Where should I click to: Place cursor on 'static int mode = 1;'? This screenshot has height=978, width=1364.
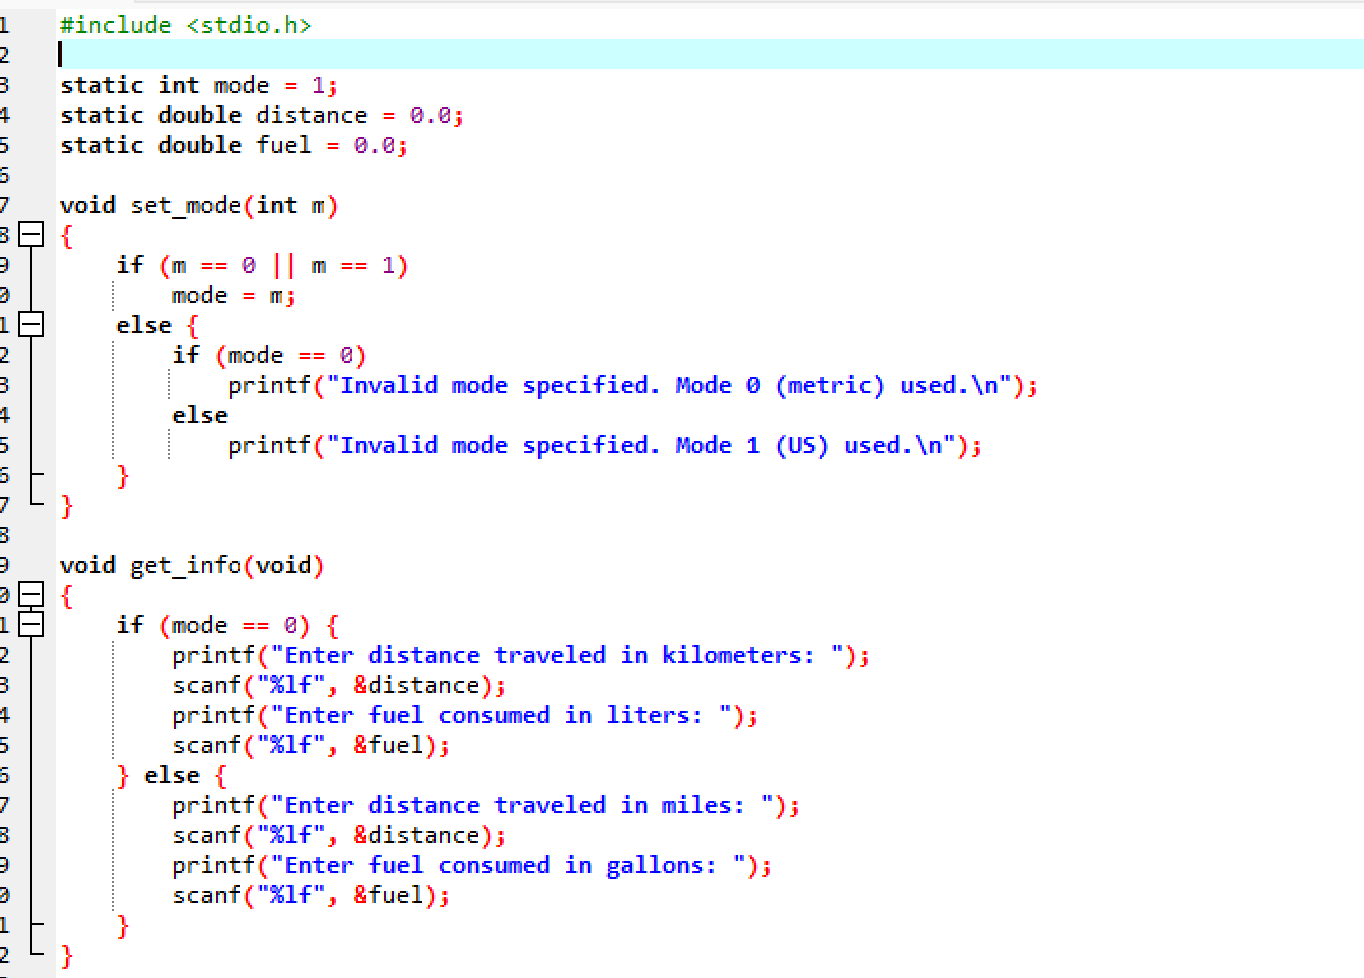(198, 85)
